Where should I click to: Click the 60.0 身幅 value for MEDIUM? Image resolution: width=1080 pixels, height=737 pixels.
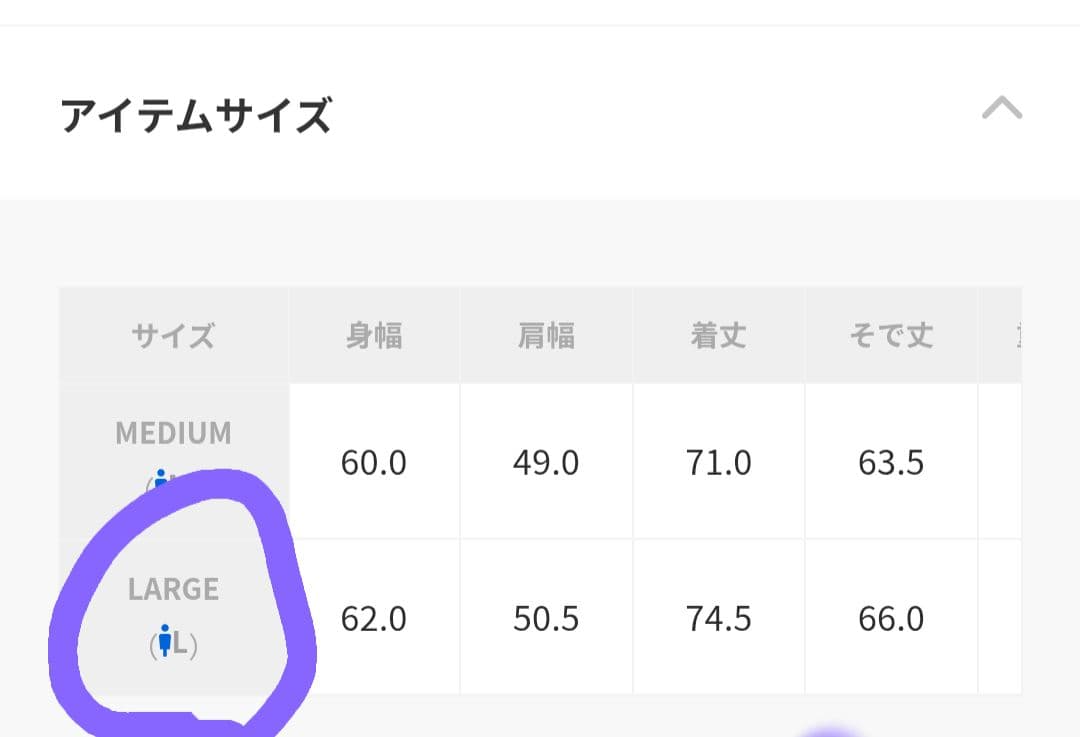point(374,462)
